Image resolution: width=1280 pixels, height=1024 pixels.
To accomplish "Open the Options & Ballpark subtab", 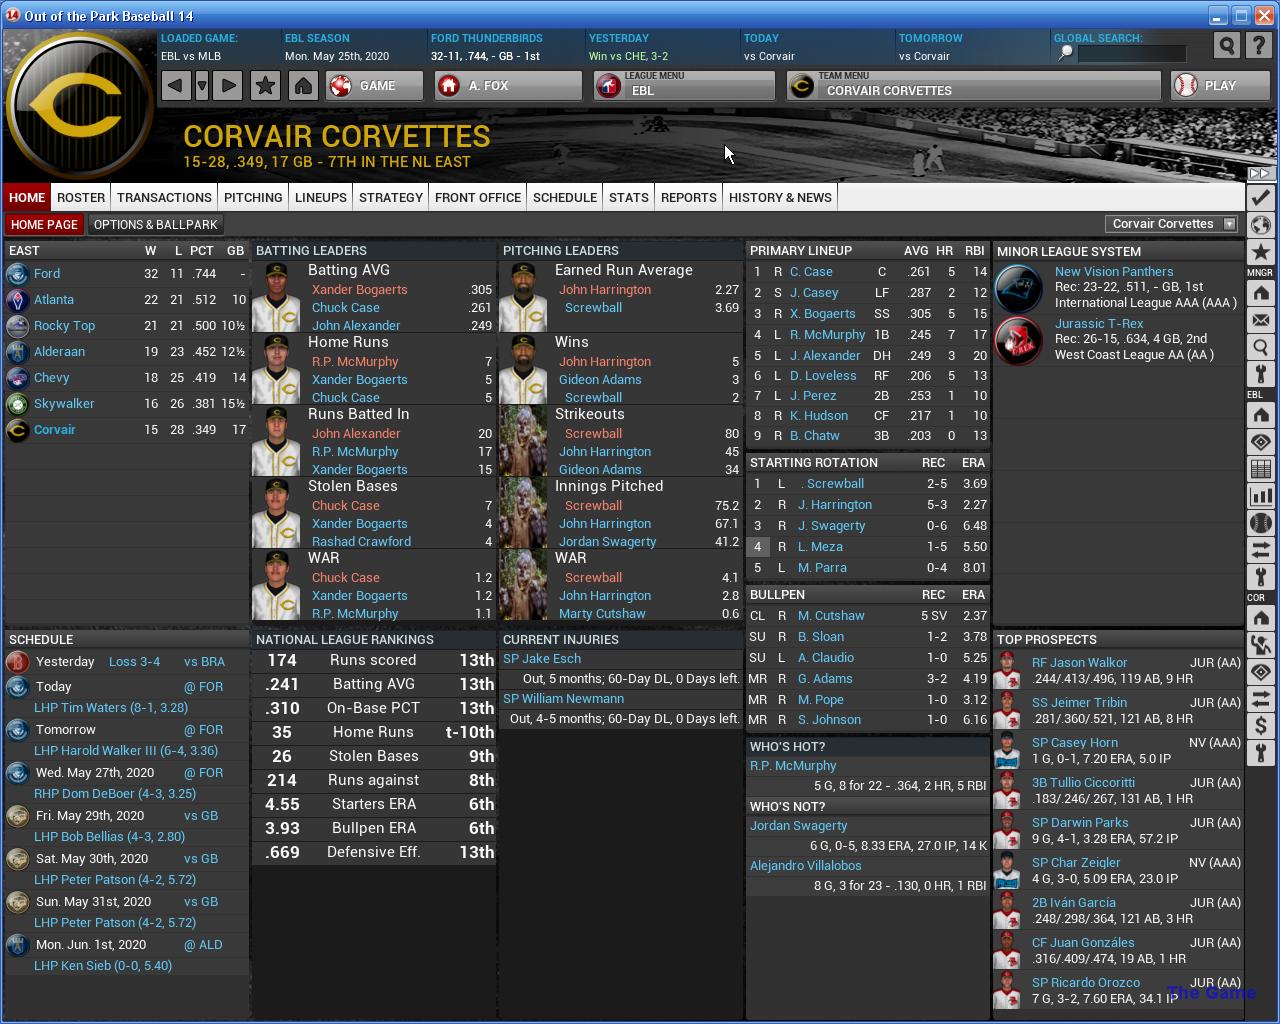I will [x=155, y=224].
